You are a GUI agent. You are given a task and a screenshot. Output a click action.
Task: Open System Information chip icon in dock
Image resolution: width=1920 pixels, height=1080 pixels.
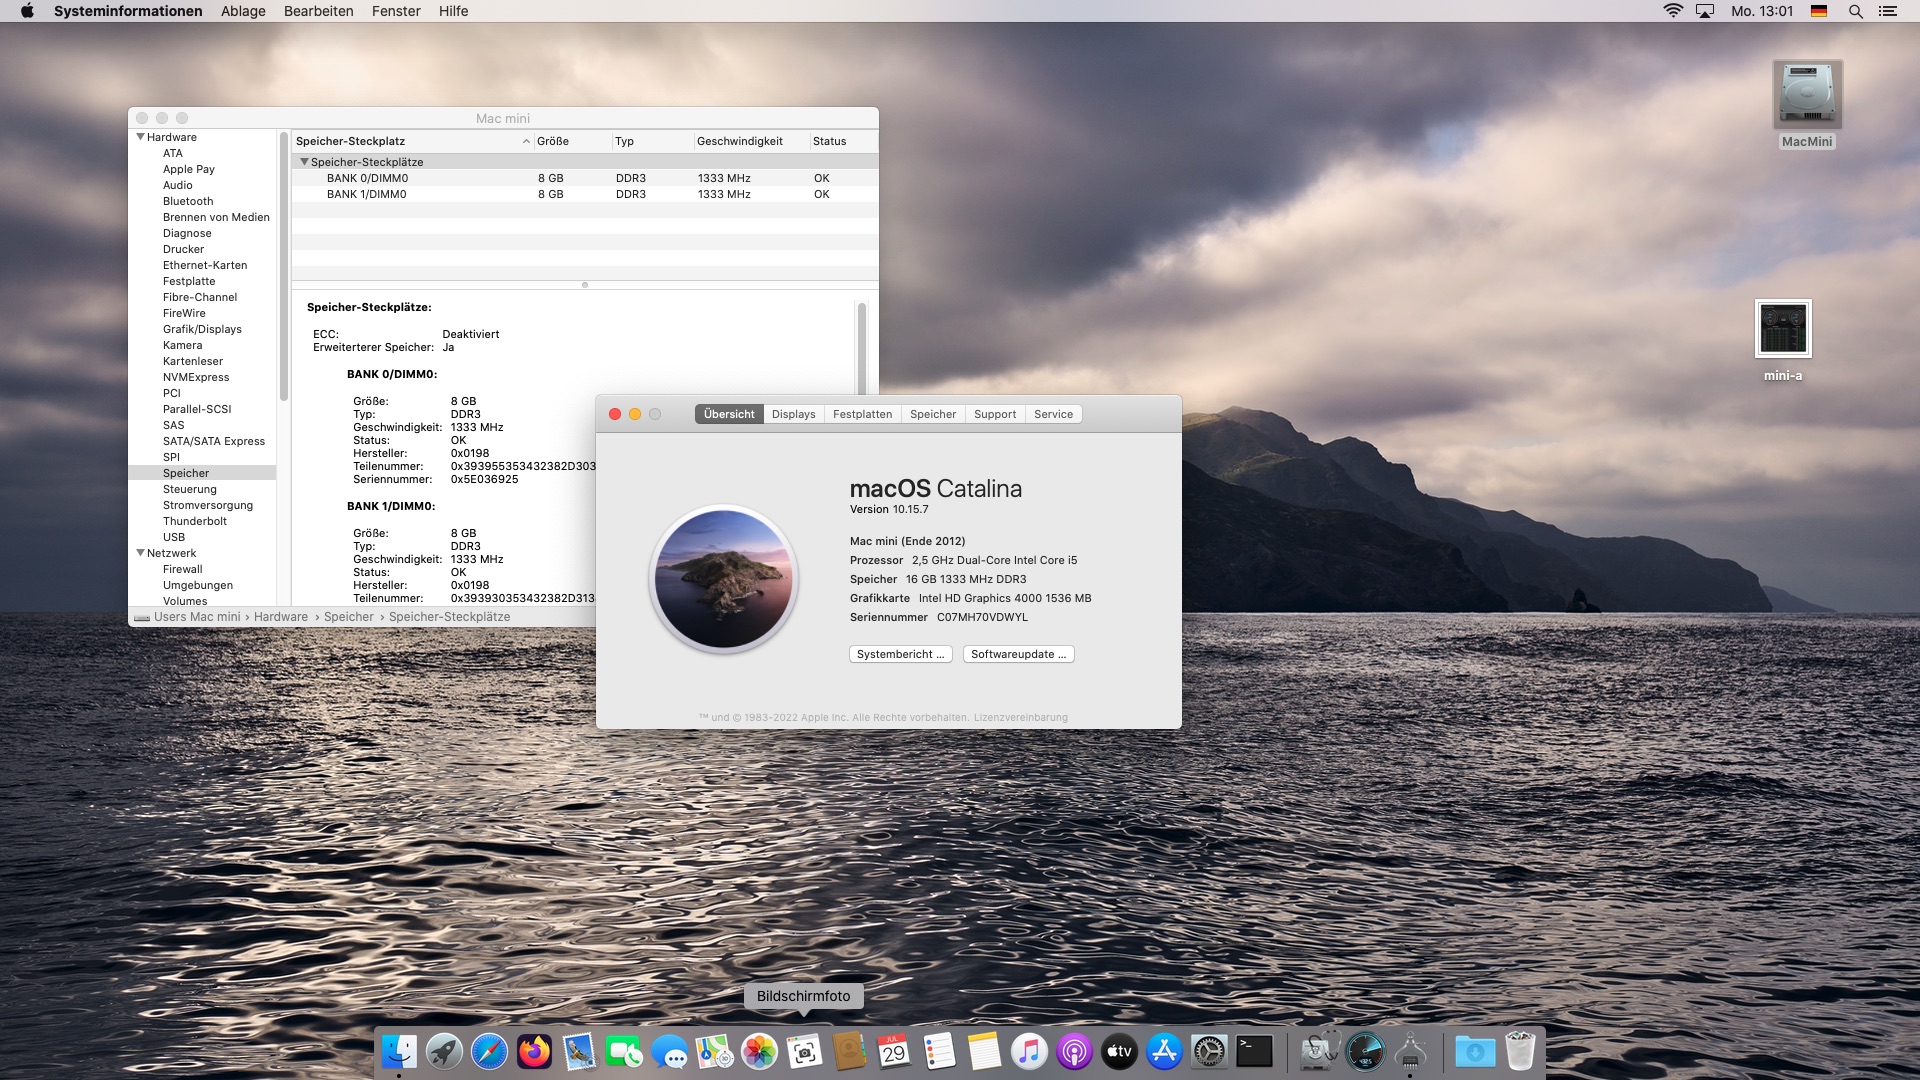click(1410, 1051)
